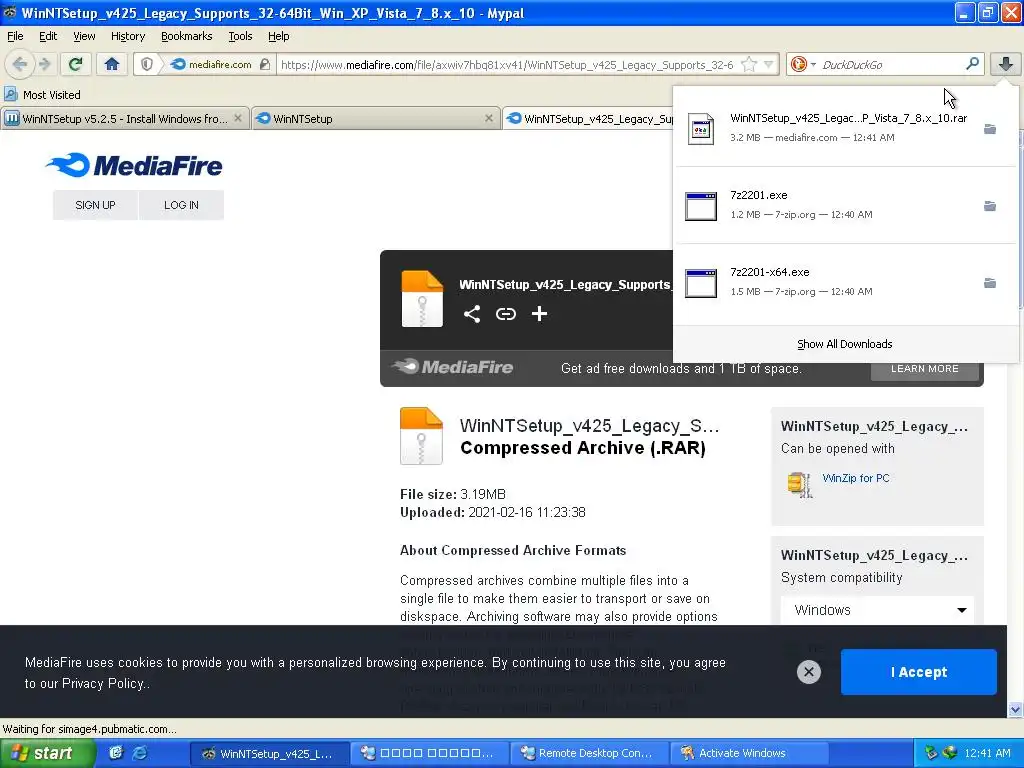Click the LEARN MORE button

click(925, 369)
